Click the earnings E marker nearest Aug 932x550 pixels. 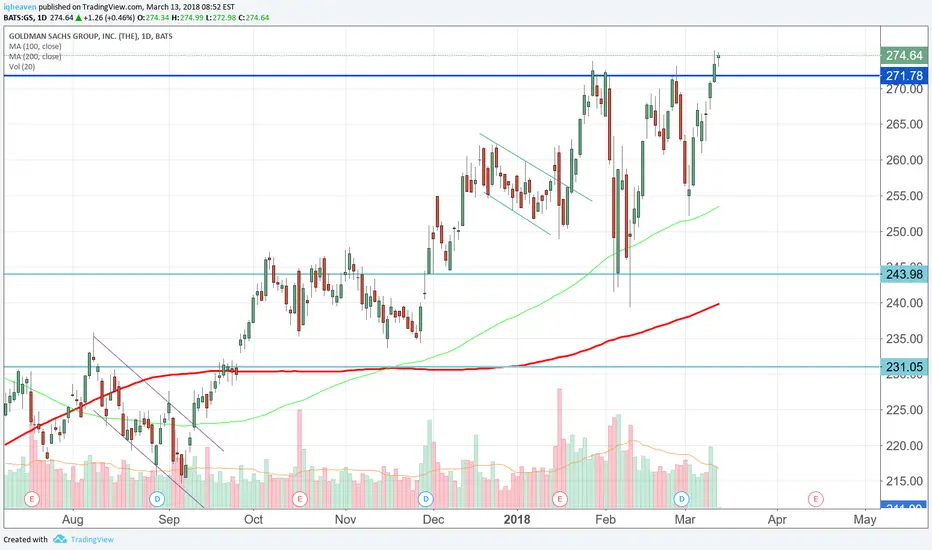pos(32,498)
